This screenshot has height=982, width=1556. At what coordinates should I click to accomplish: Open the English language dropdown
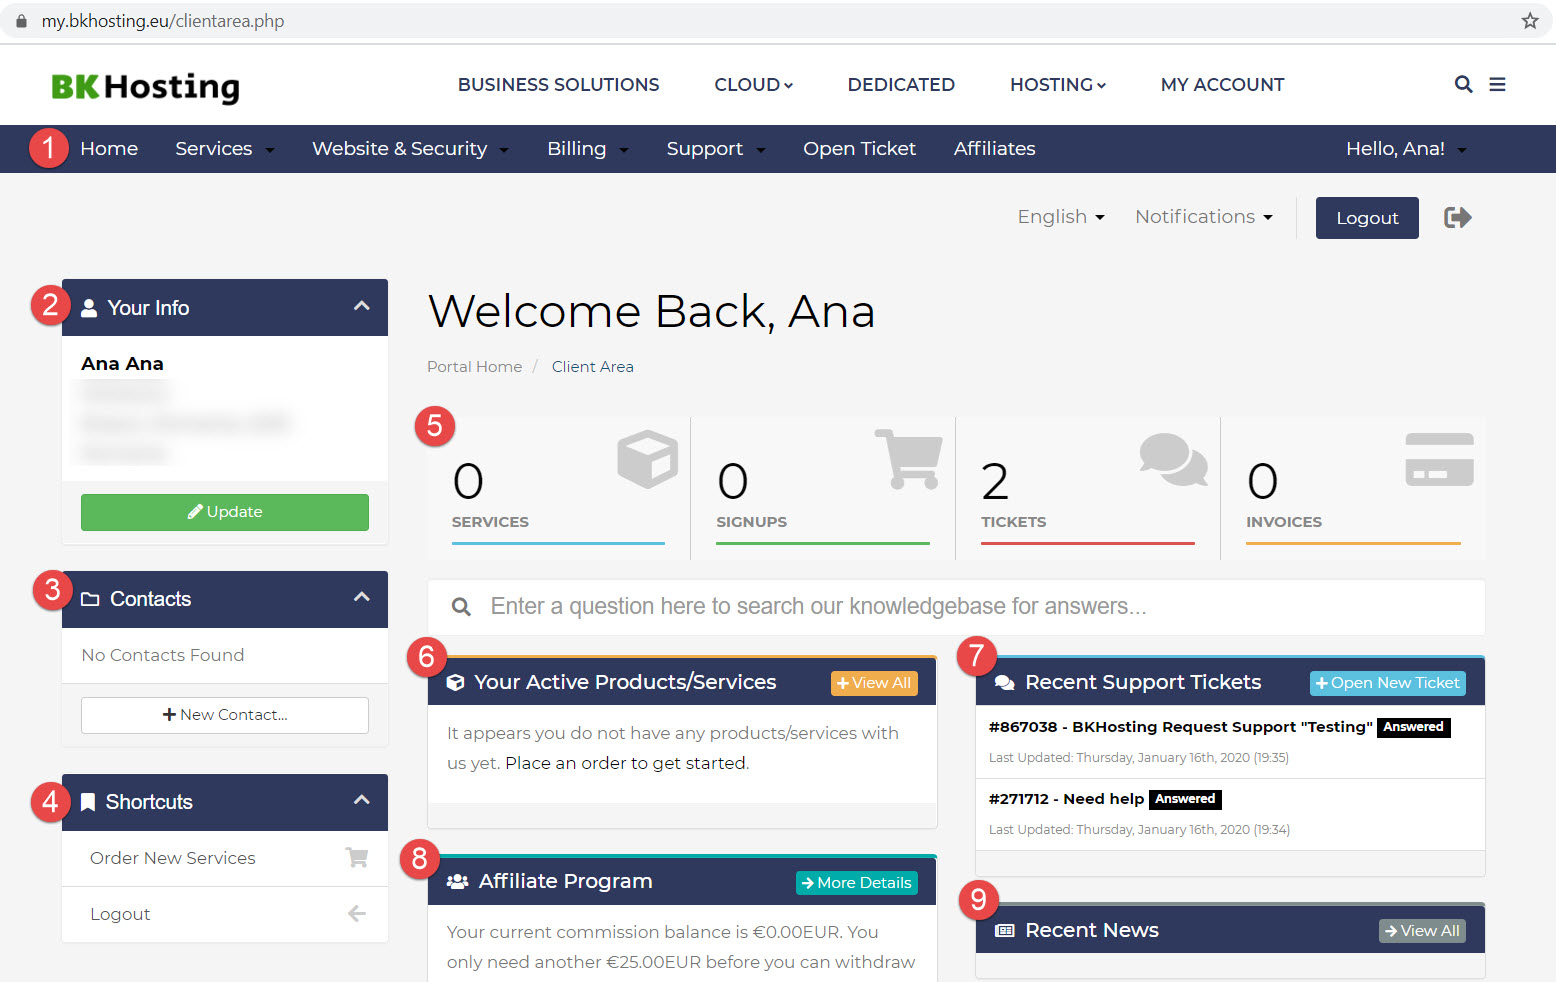coord(1061,217)
